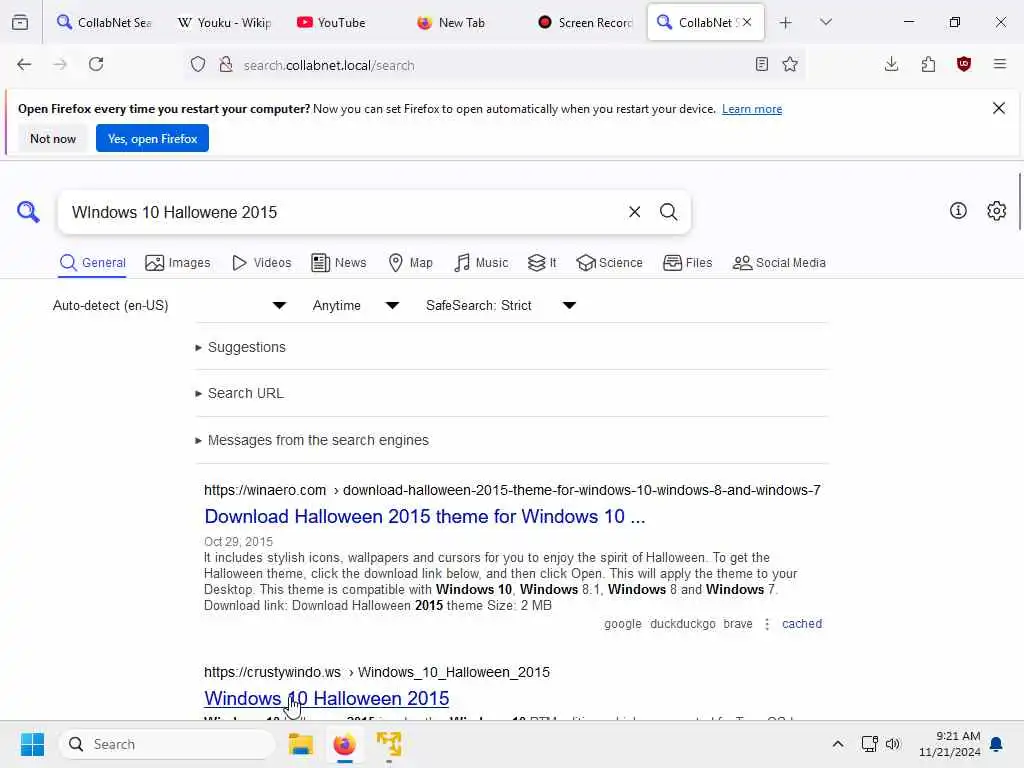Click the browser address bar
The image size is (1024, 768).
(493, 65)
